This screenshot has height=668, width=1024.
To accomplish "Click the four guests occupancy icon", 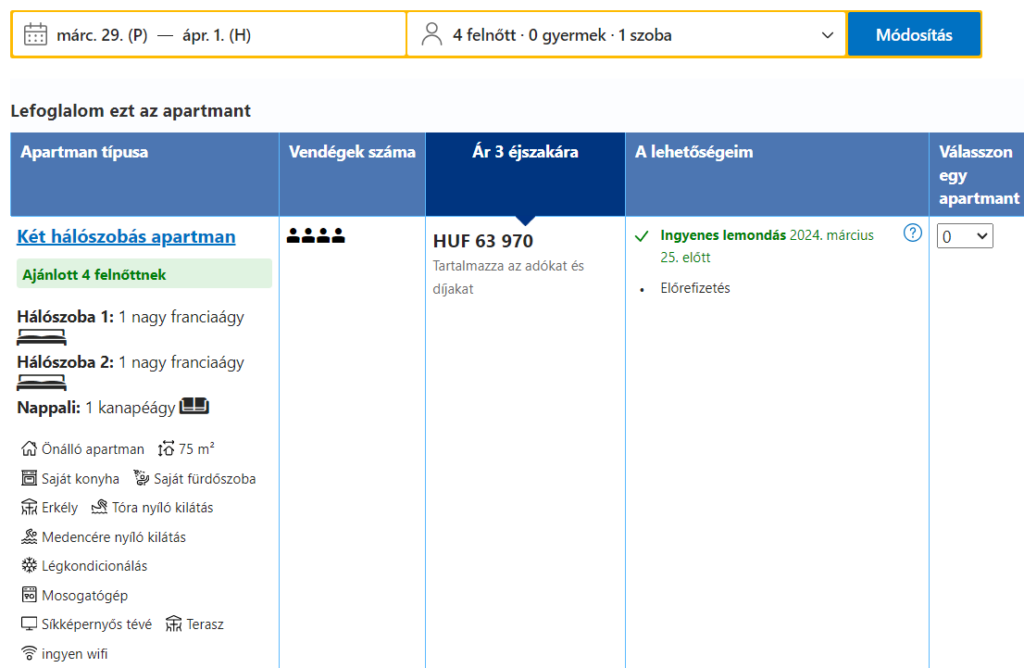I will pyautogui.click(x=315, y=236).
